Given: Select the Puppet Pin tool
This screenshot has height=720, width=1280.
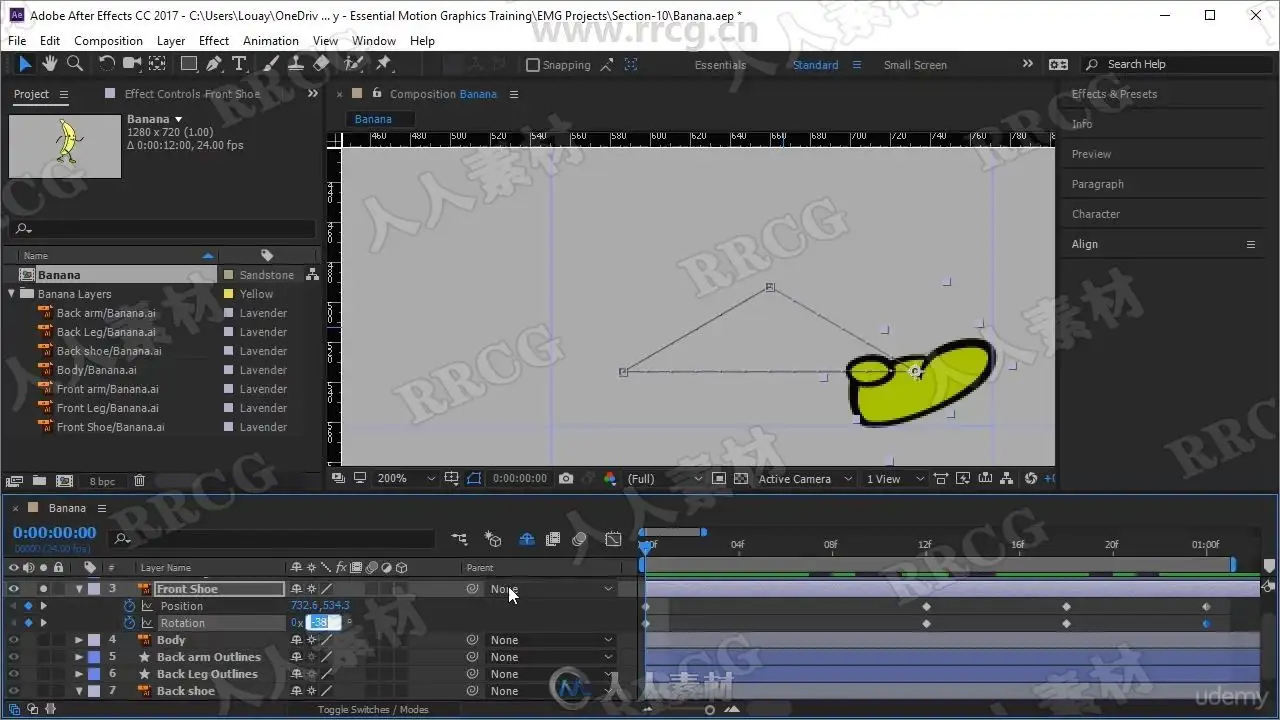Looking at the screenshot, I should tap(382, 64).
